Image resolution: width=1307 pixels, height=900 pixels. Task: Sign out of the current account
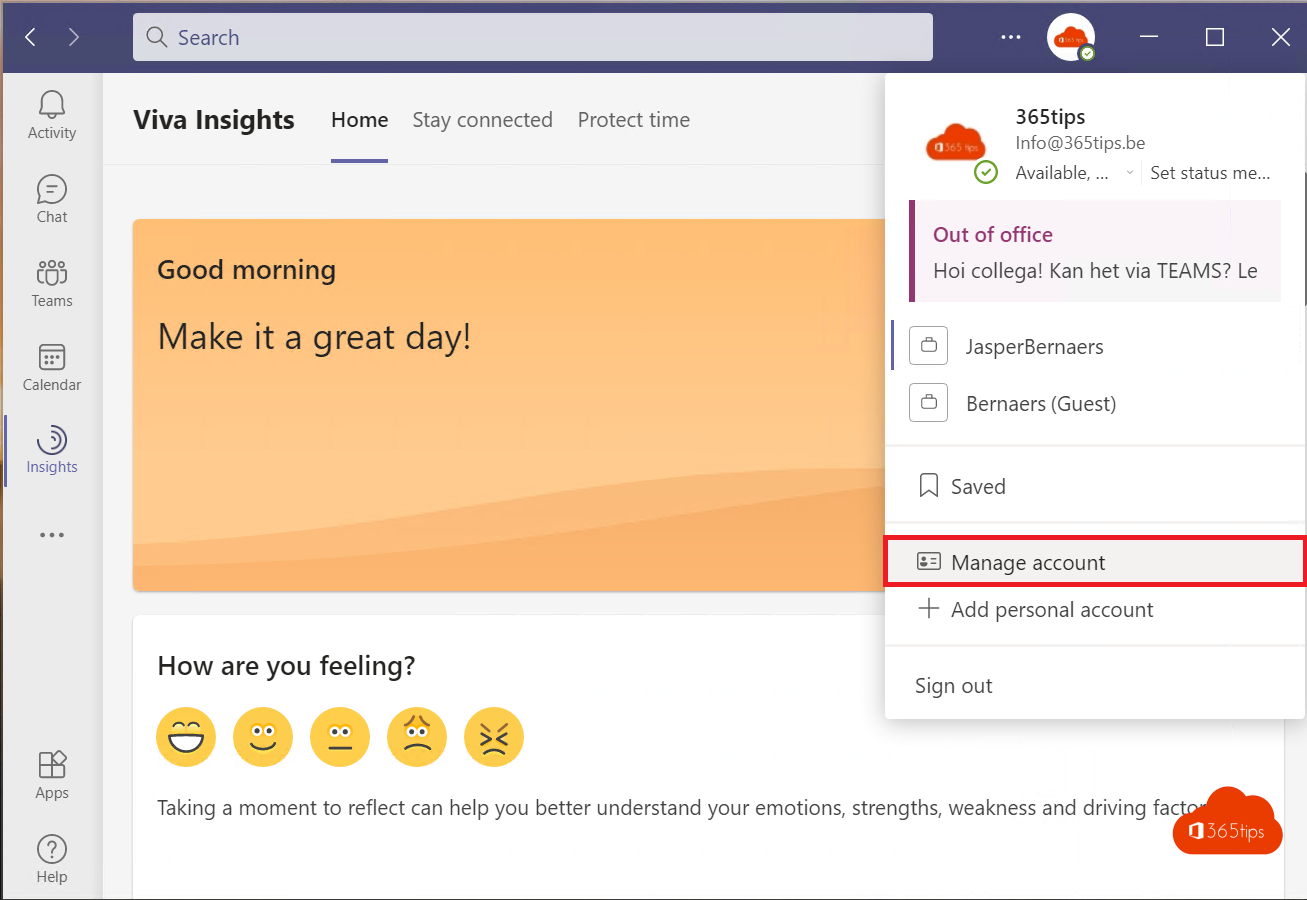pyautogui.click(x=952, y=685)
